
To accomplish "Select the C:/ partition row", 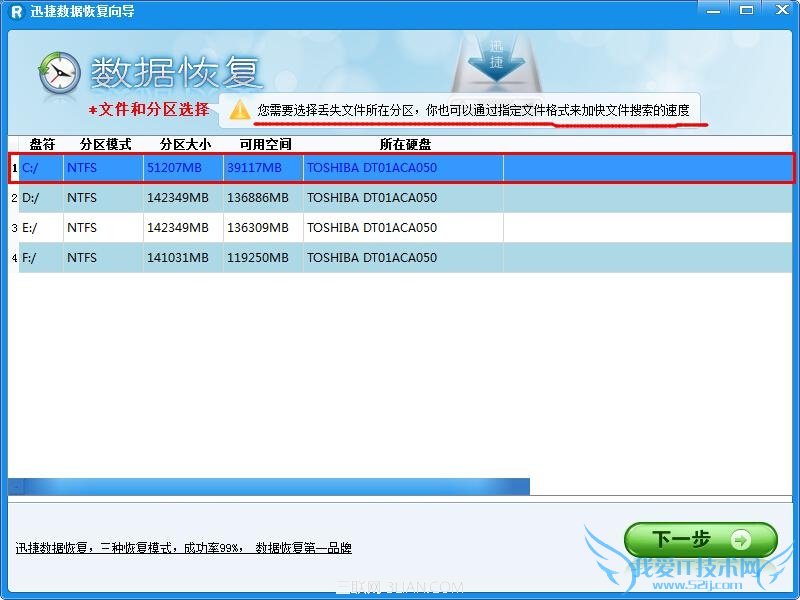I will coord(401,168).
